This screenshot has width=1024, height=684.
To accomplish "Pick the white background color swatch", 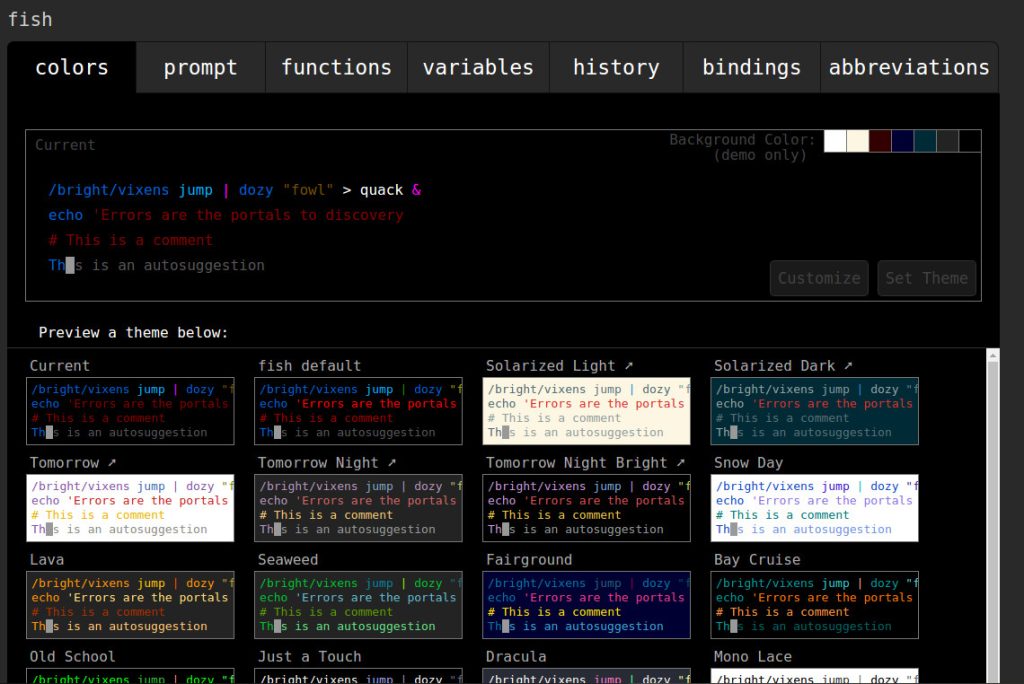I will click(835, 141).
